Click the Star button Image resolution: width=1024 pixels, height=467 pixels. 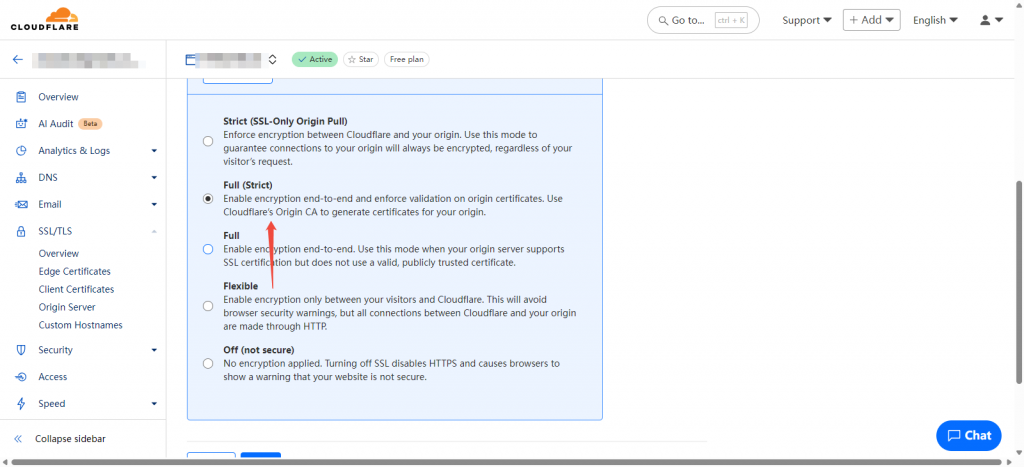tap(360, 59)
